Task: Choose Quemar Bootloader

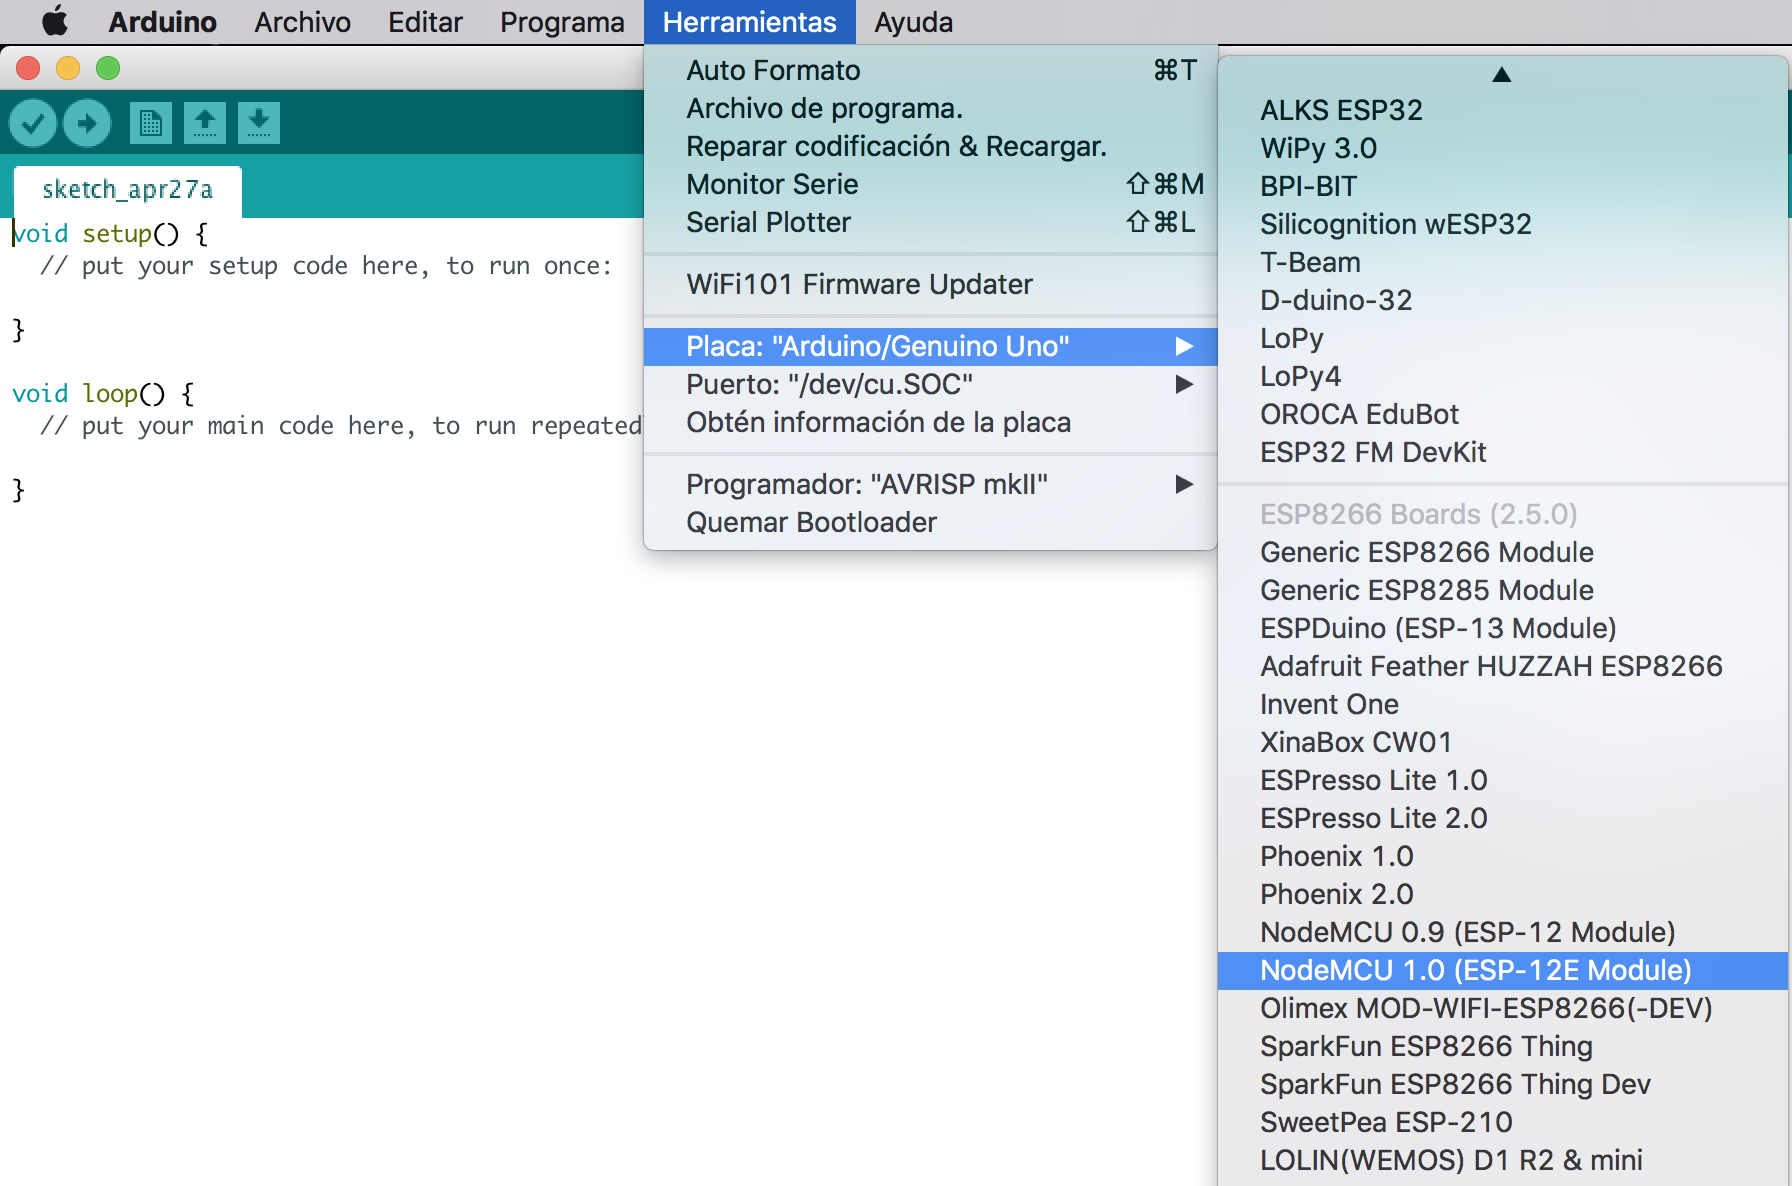Action: [x=930, y=522]
